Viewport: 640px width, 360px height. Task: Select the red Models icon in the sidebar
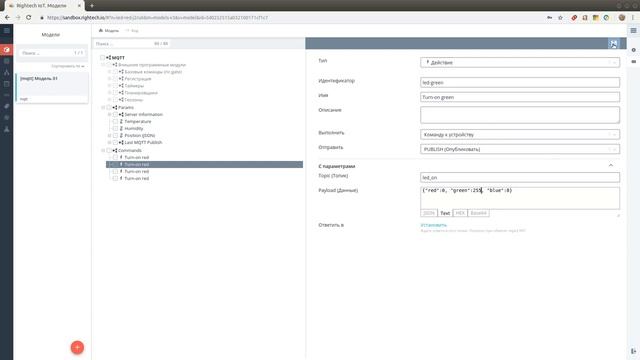coord(7,50)
